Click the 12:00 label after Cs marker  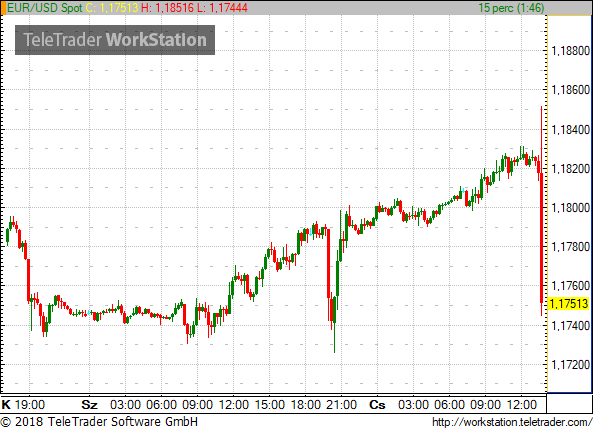pyautogui.click(x=522, y=405)
